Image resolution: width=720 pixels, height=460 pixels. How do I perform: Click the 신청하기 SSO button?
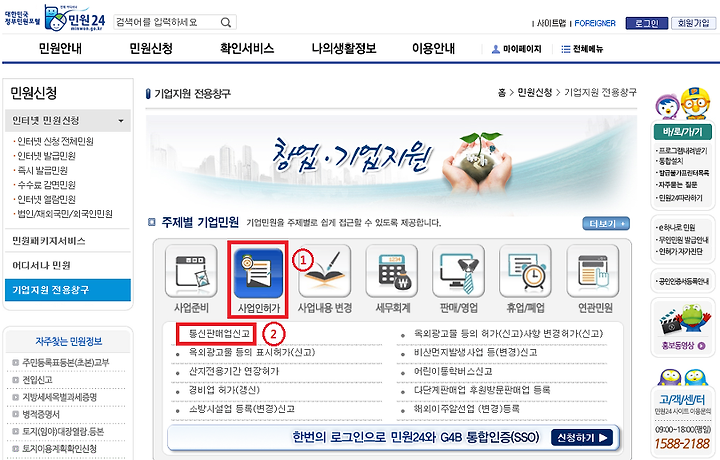582,438
